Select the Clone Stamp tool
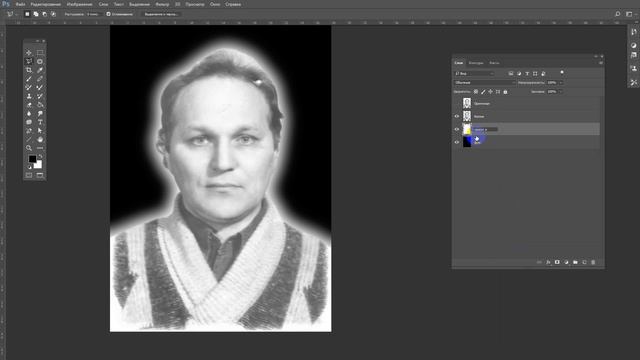 click(x=29, y=96)
